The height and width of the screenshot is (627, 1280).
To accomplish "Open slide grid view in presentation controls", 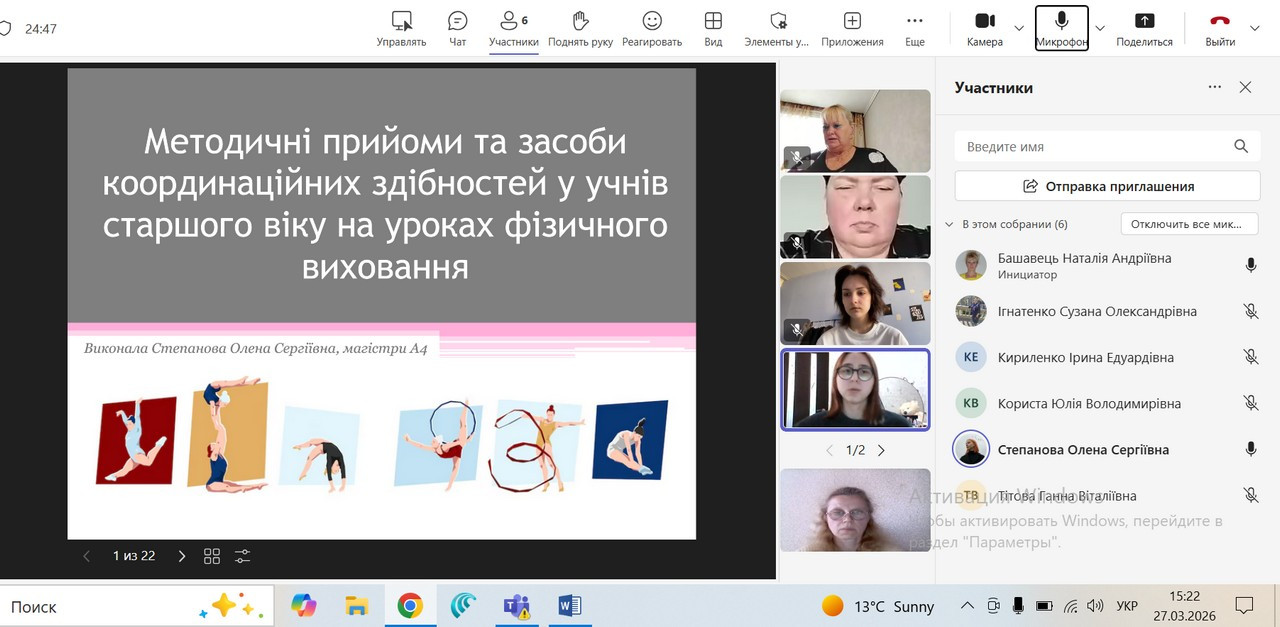I will 212,556.
